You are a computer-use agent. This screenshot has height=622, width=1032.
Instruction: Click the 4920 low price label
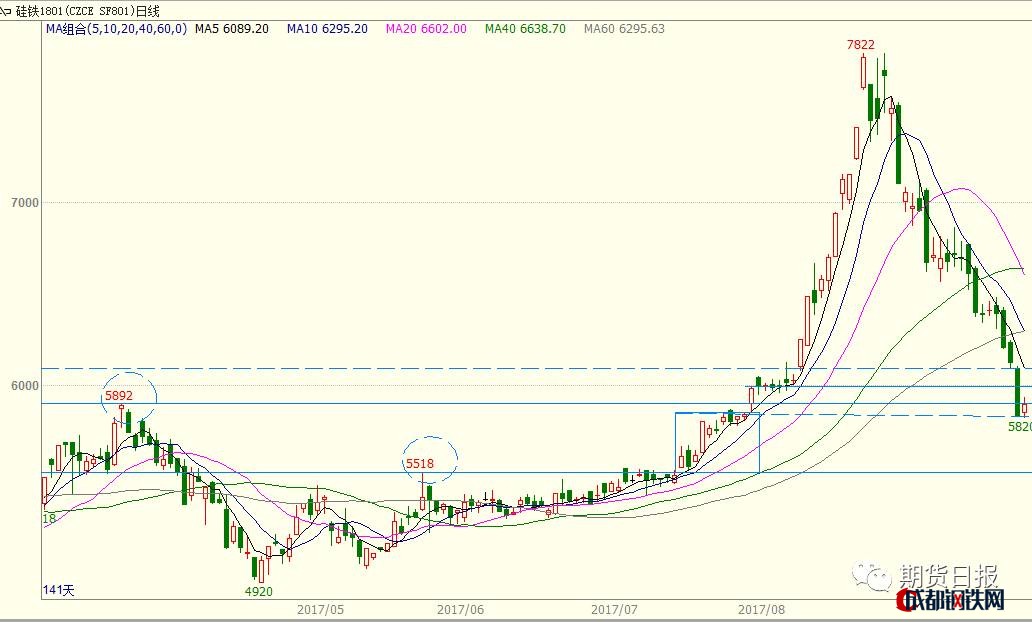pyautogui.click(x=258, y=592)
